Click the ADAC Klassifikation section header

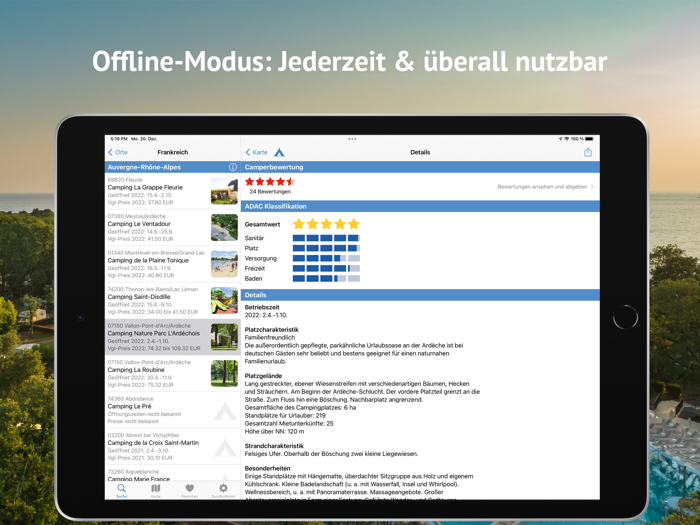pos(420,206)
